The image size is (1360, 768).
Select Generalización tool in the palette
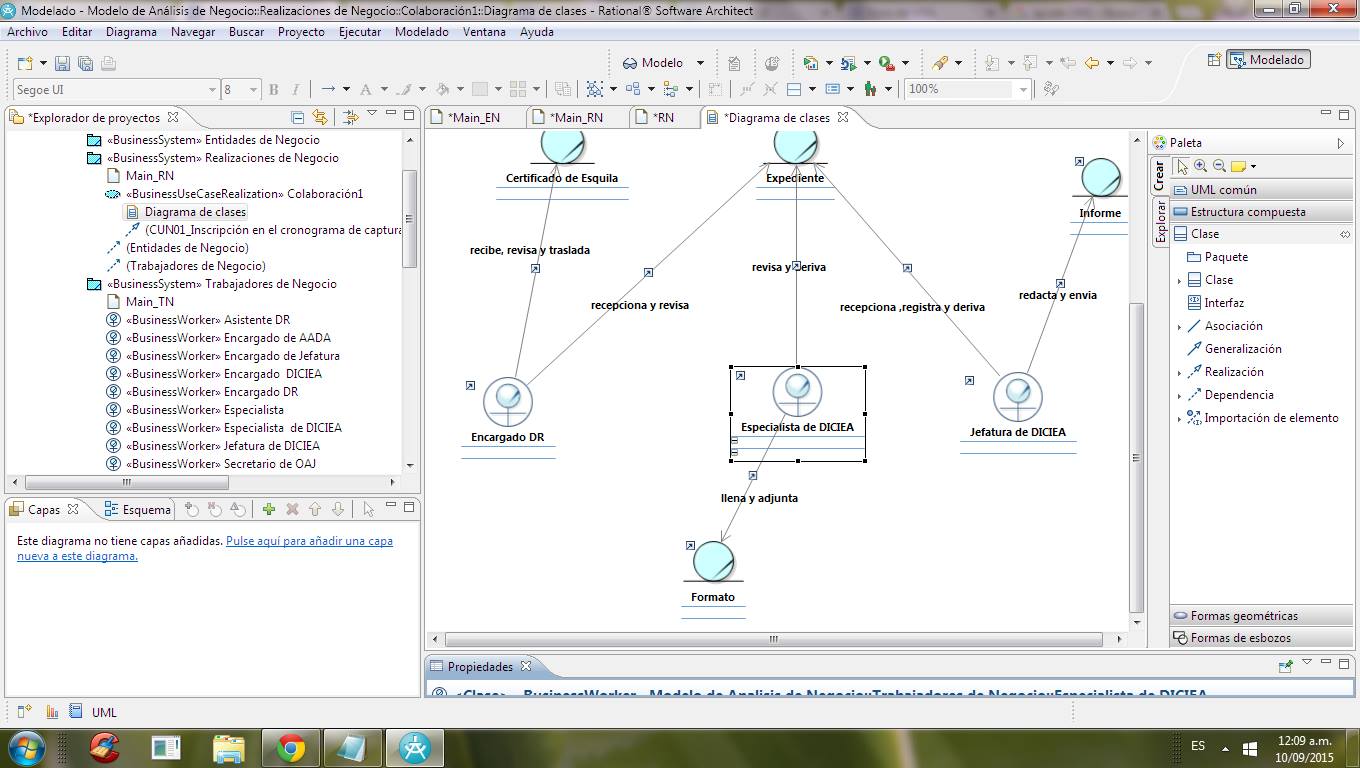[x=1242, y=349]
